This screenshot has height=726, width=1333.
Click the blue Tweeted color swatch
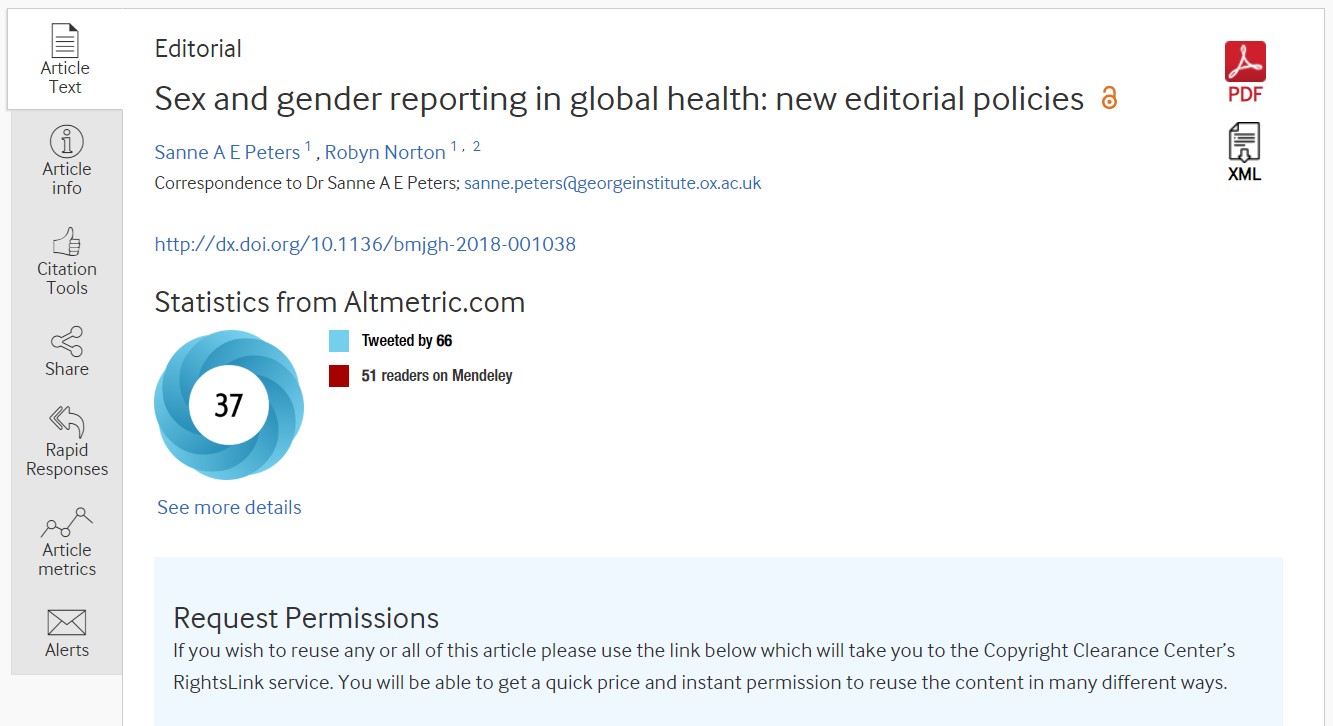[x=339, y=341]
